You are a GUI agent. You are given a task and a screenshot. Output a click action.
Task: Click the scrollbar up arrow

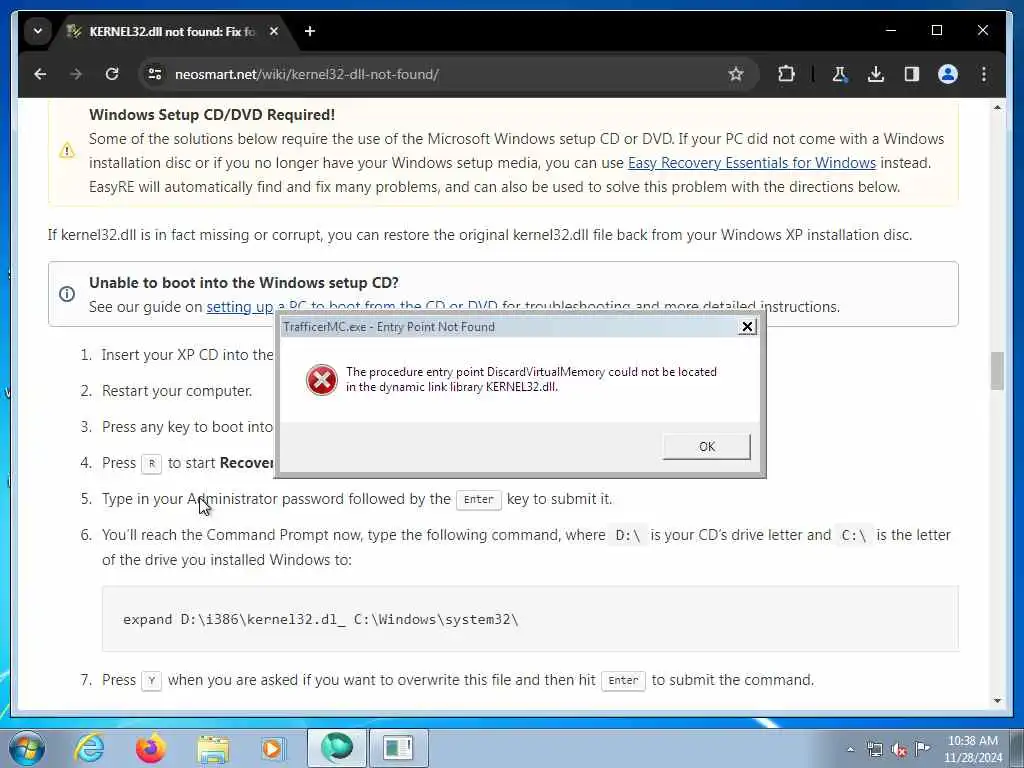click(997, 107)
